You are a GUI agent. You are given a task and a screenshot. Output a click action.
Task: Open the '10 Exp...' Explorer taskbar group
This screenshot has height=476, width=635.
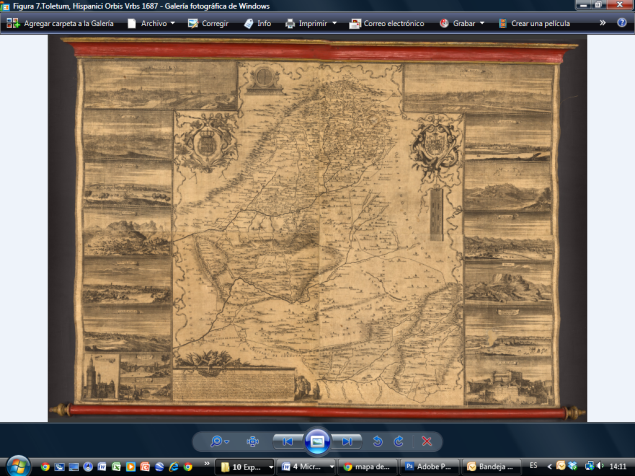245,467
